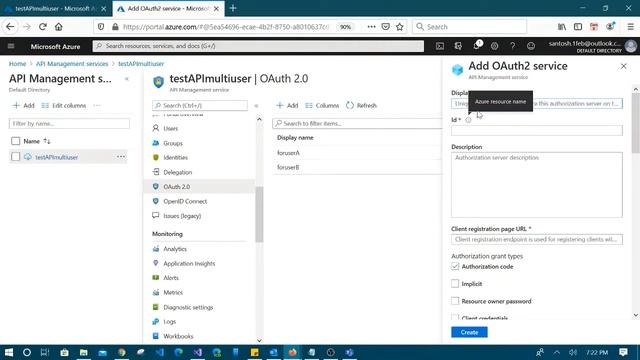Screen dimensions: 640x360
Task: Click Search to filter items box
Action: click(357, 123)
